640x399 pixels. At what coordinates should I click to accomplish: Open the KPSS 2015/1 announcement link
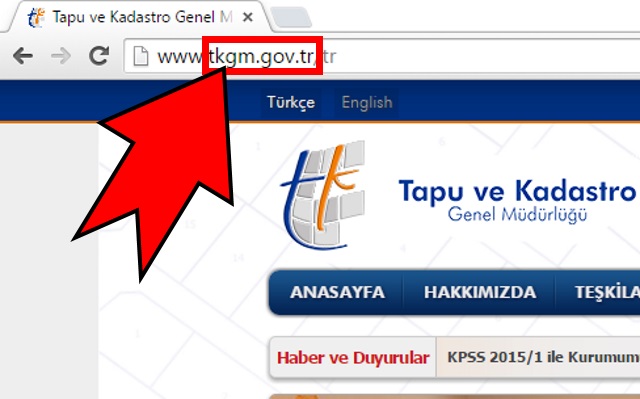tap(543, 357)
